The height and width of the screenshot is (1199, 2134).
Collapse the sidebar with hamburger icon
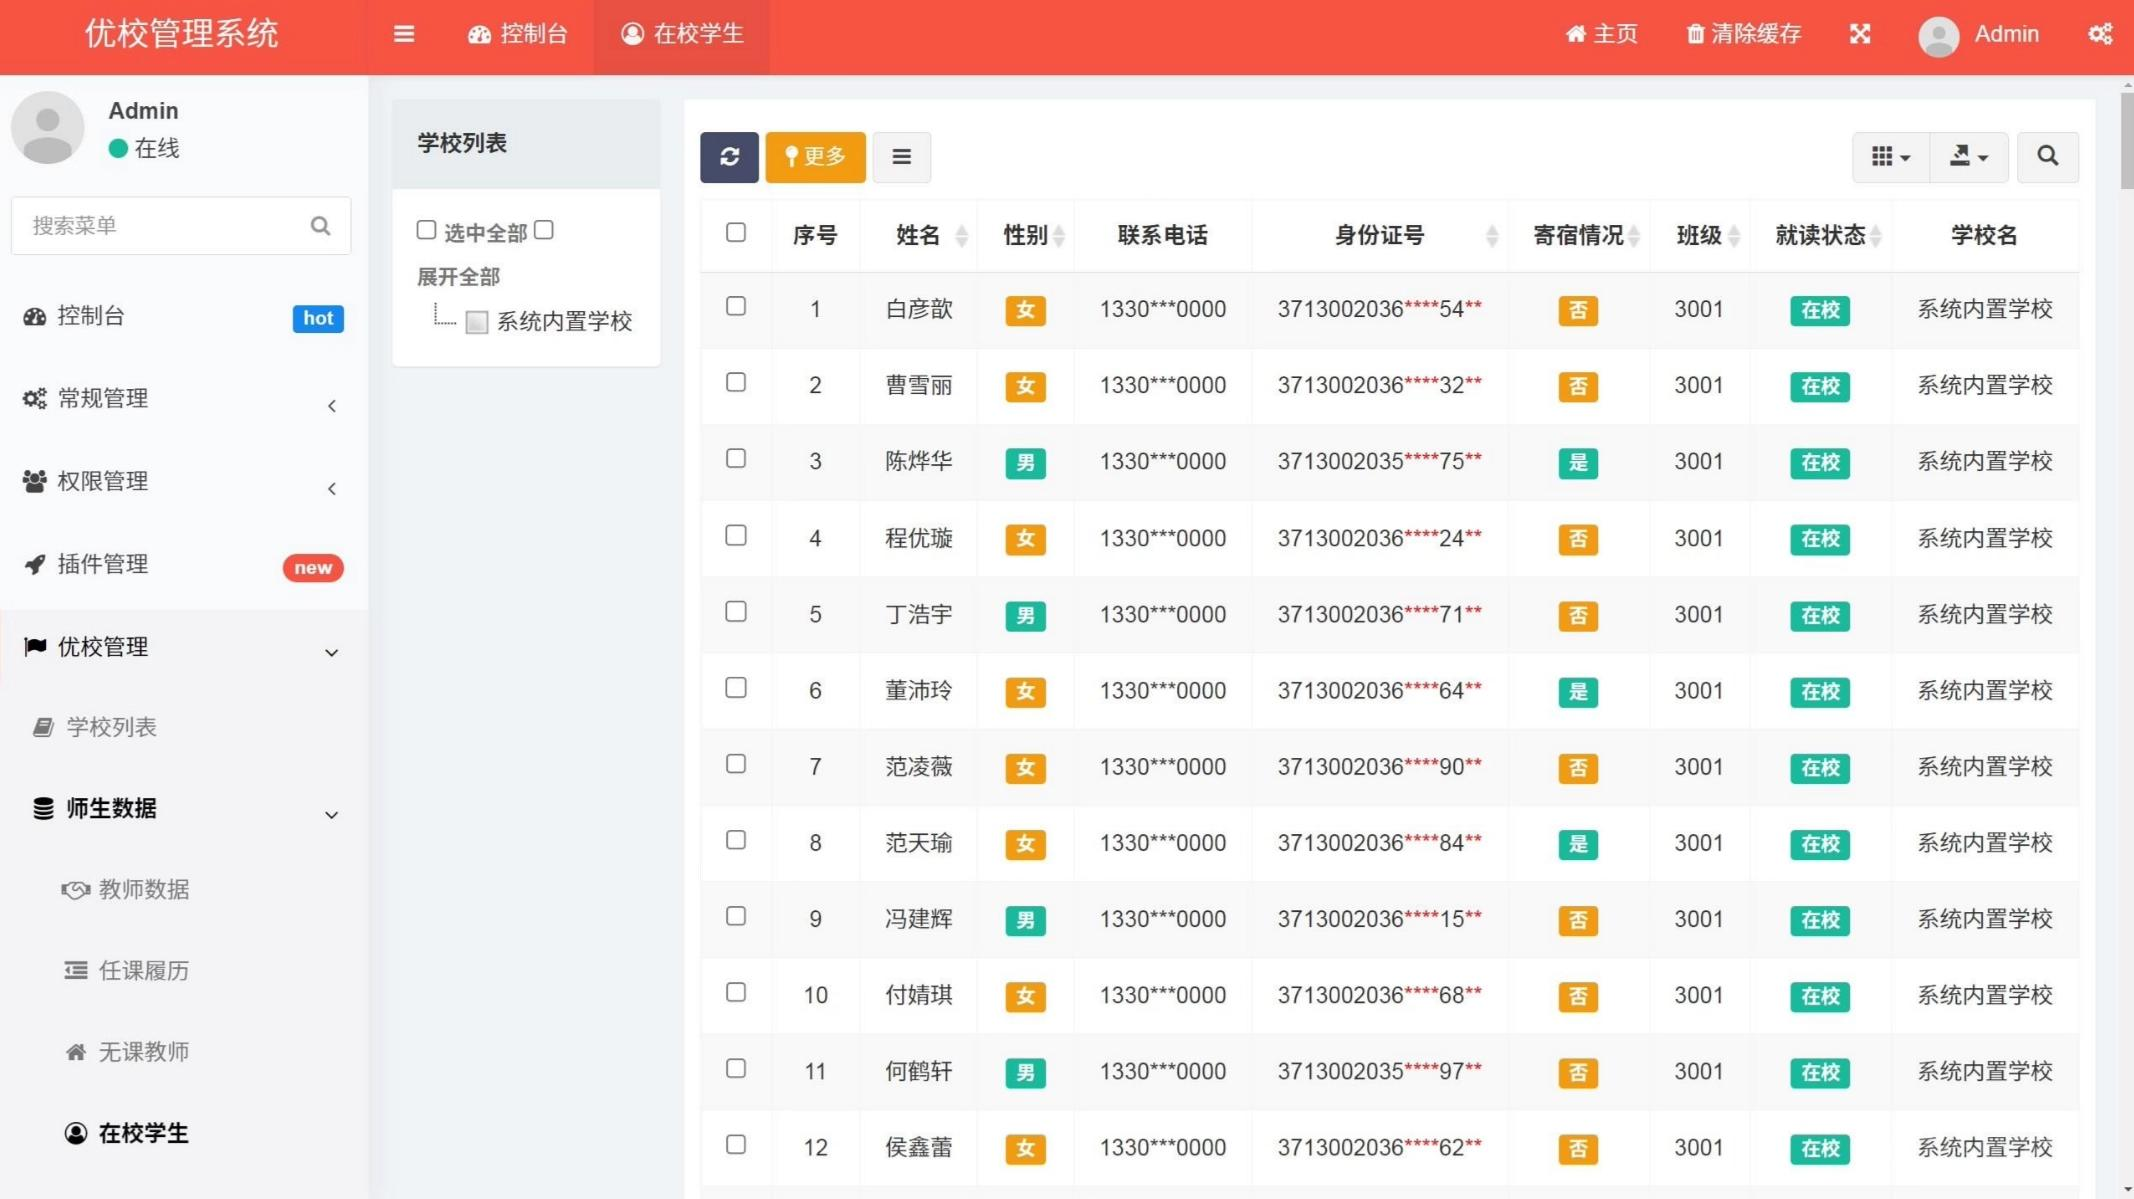tap(403, 33)
